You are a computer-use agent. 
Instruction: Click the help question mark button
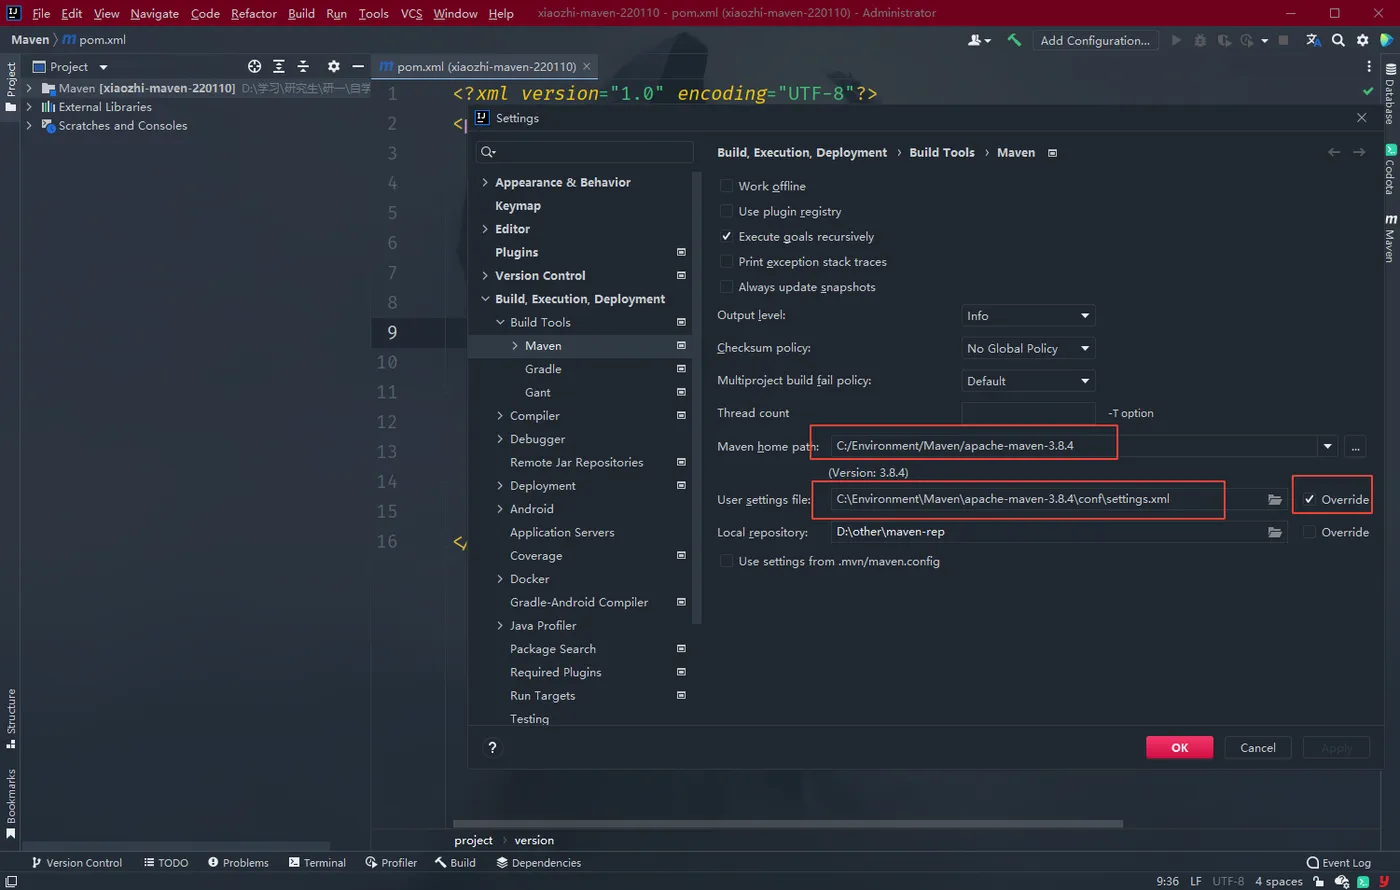pos(492,747)
